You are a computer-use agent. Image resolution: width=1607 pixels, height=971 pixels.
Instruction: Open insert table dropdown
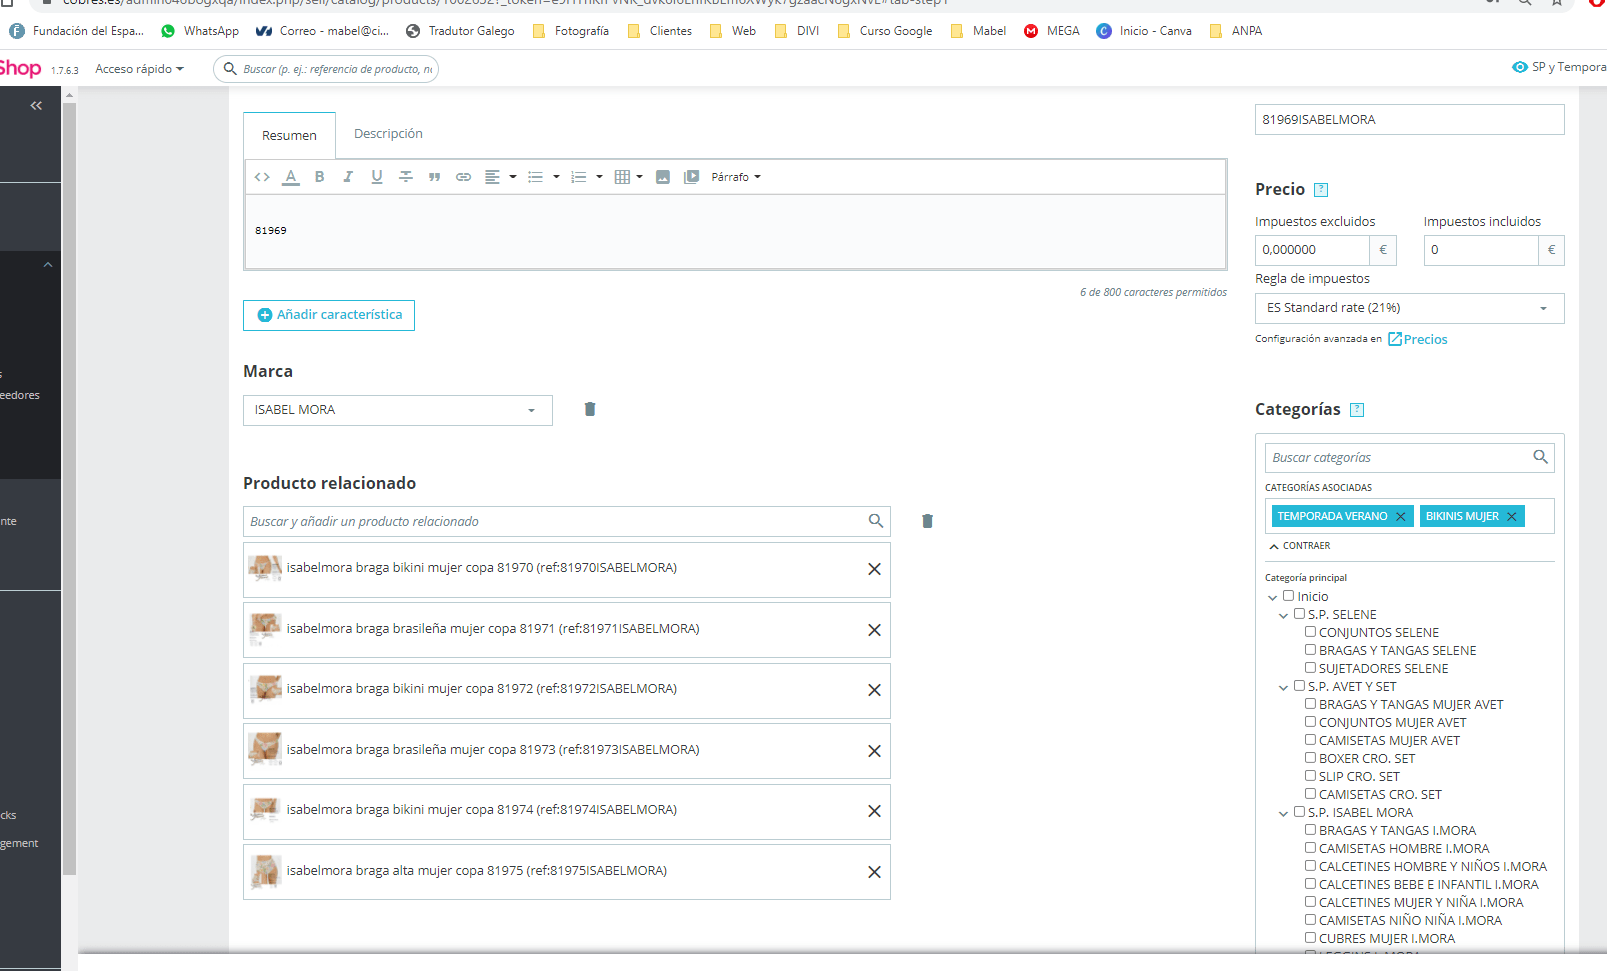(x=629, y=177)
